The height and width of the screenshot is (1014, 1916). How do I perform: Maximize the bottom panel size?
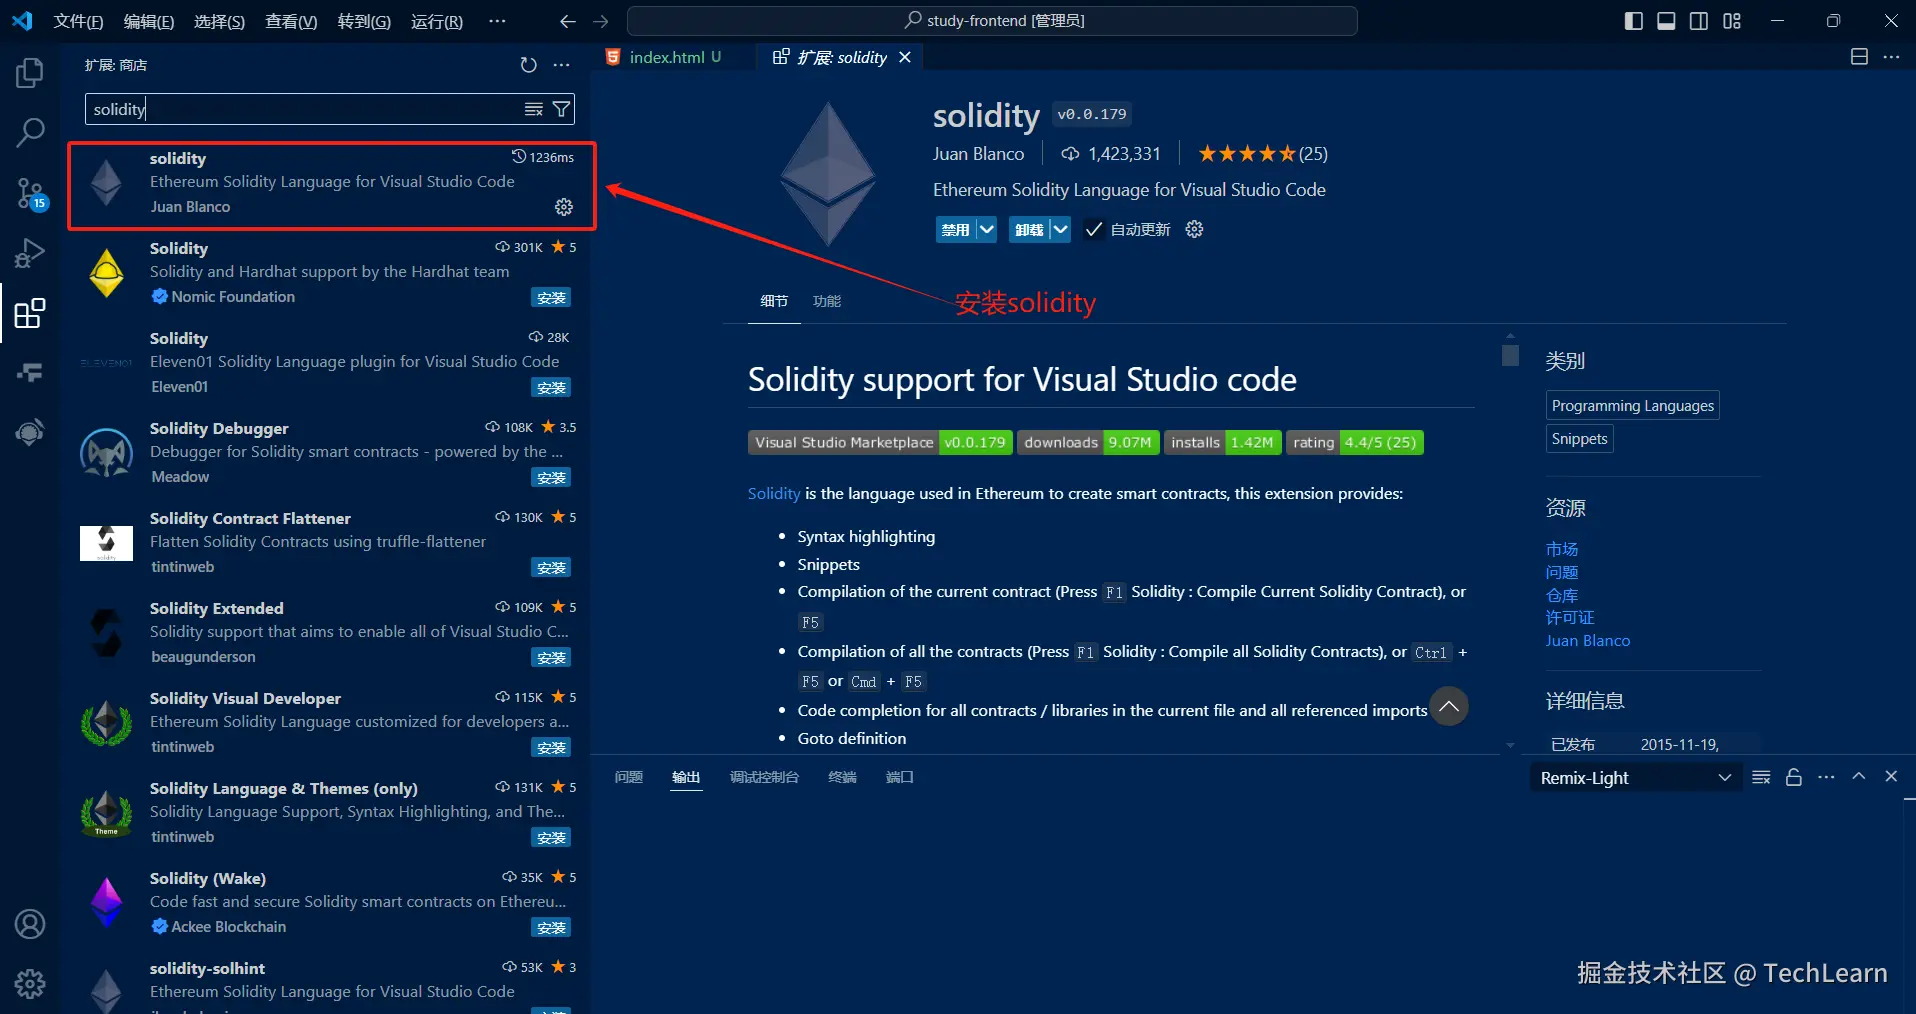[x=1859, y=776]
